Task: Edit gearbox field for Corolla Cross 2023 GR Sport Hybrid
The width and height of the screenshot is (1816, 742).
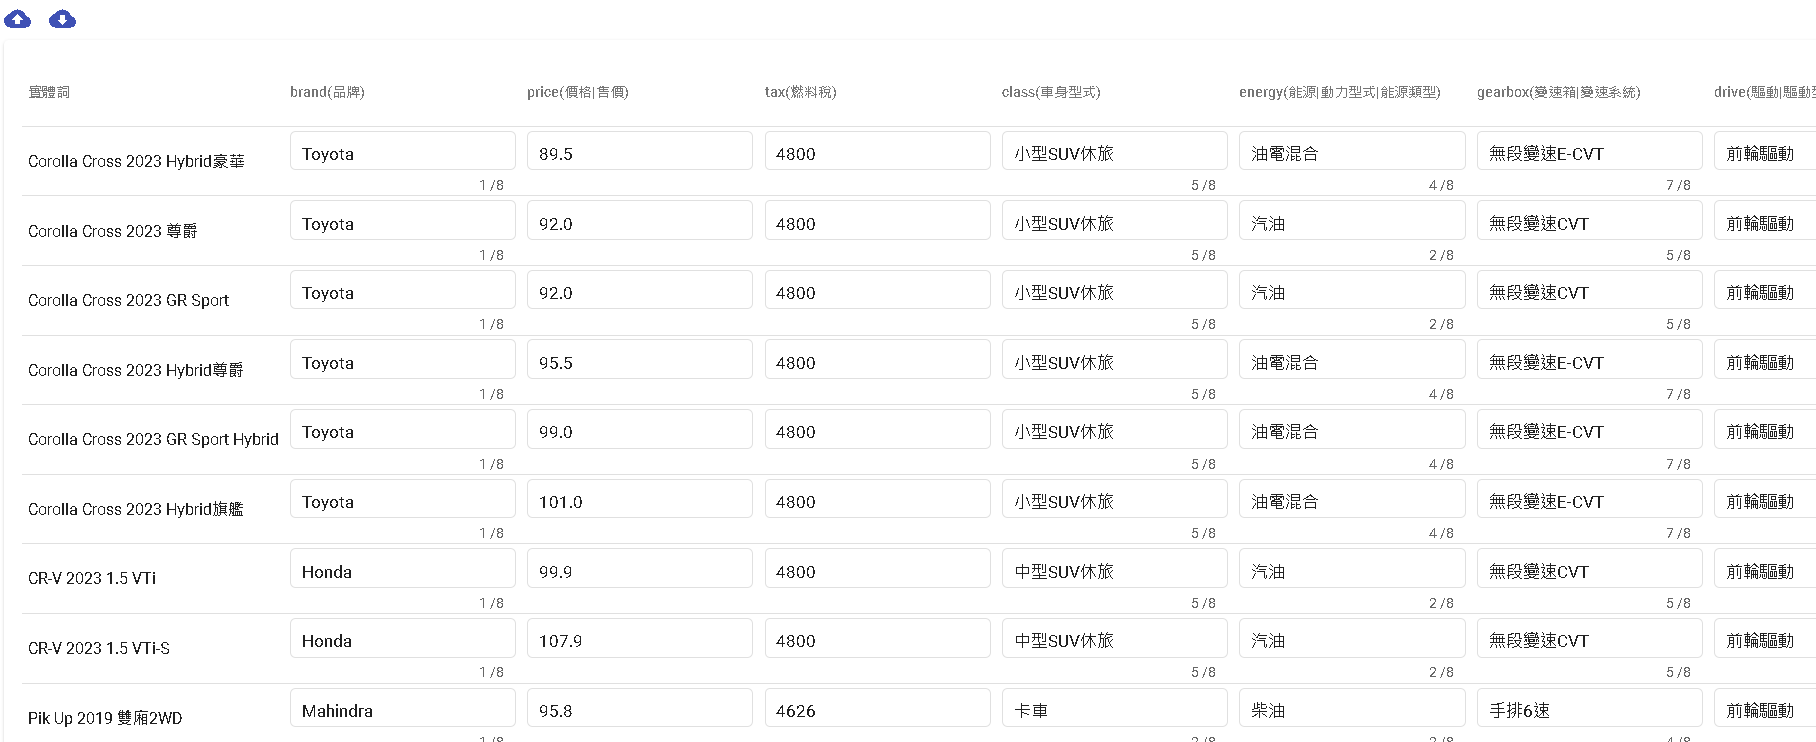Action: (1590, 429)
